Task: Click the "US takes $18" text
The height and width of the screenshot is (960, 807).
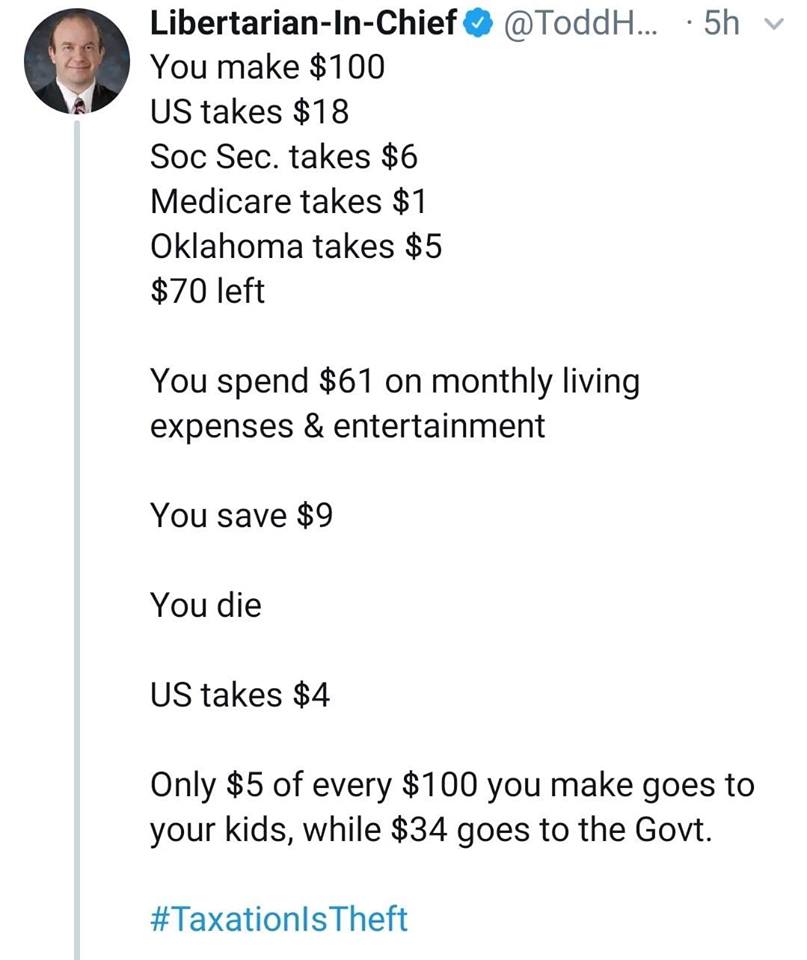Action: [x=249, y=111]
